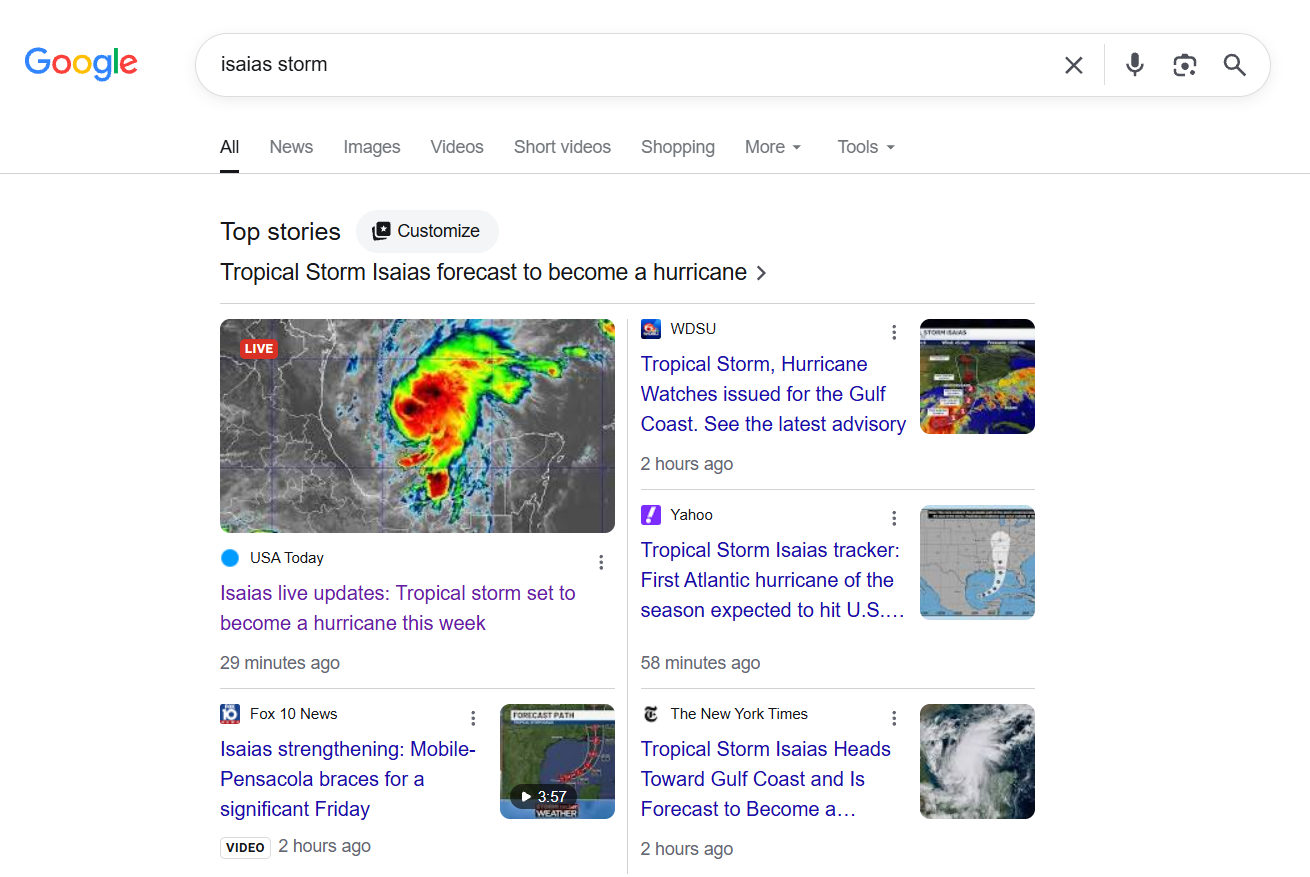Screen dimensions: 1310x877
Task: Click the Customize top stories button
Action: tap(427, 231)
